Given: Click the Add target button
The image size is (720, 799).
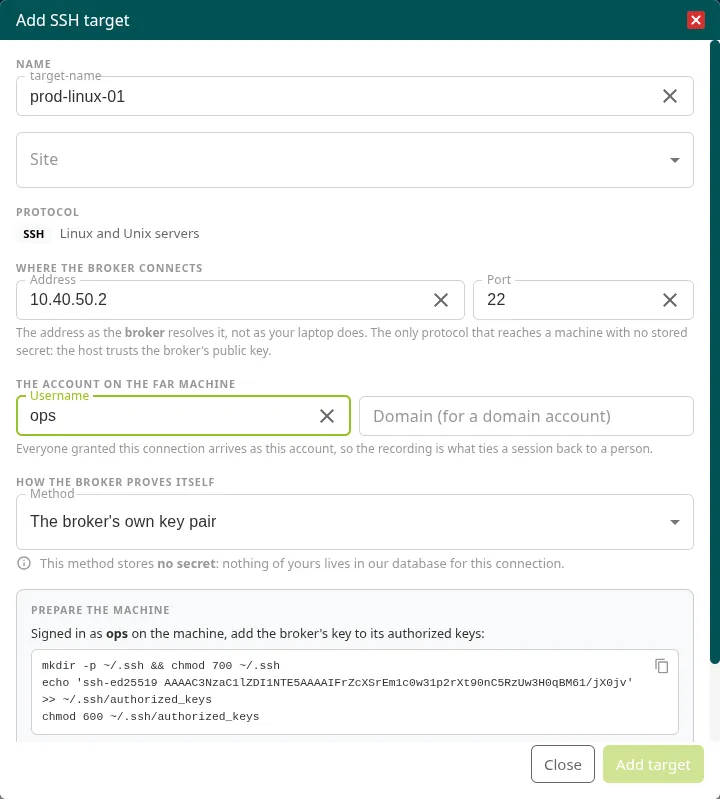Looking at the screenshot, I should (653, 764).
